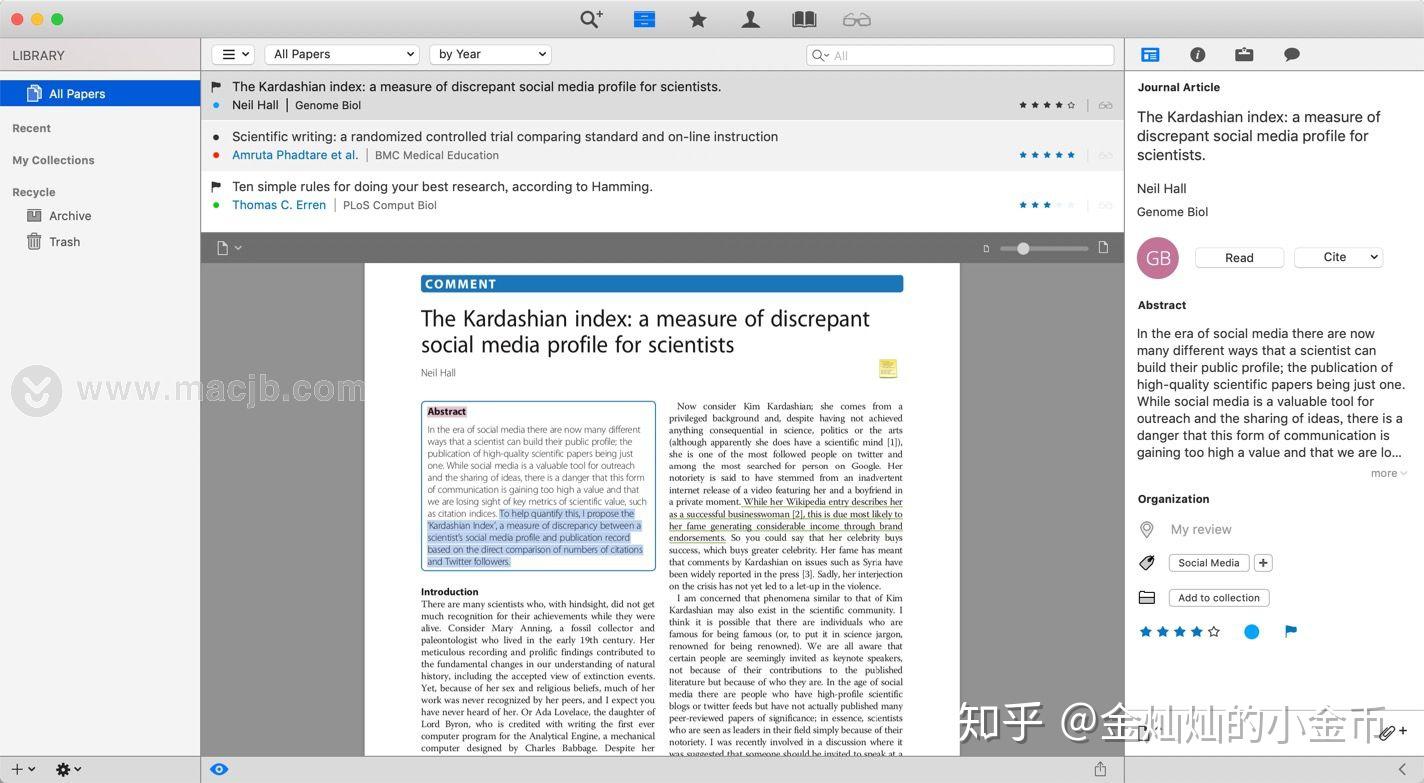Set inspector rating to five stars
Viewport: 1424px width, 783px height.
(1214, 631)
